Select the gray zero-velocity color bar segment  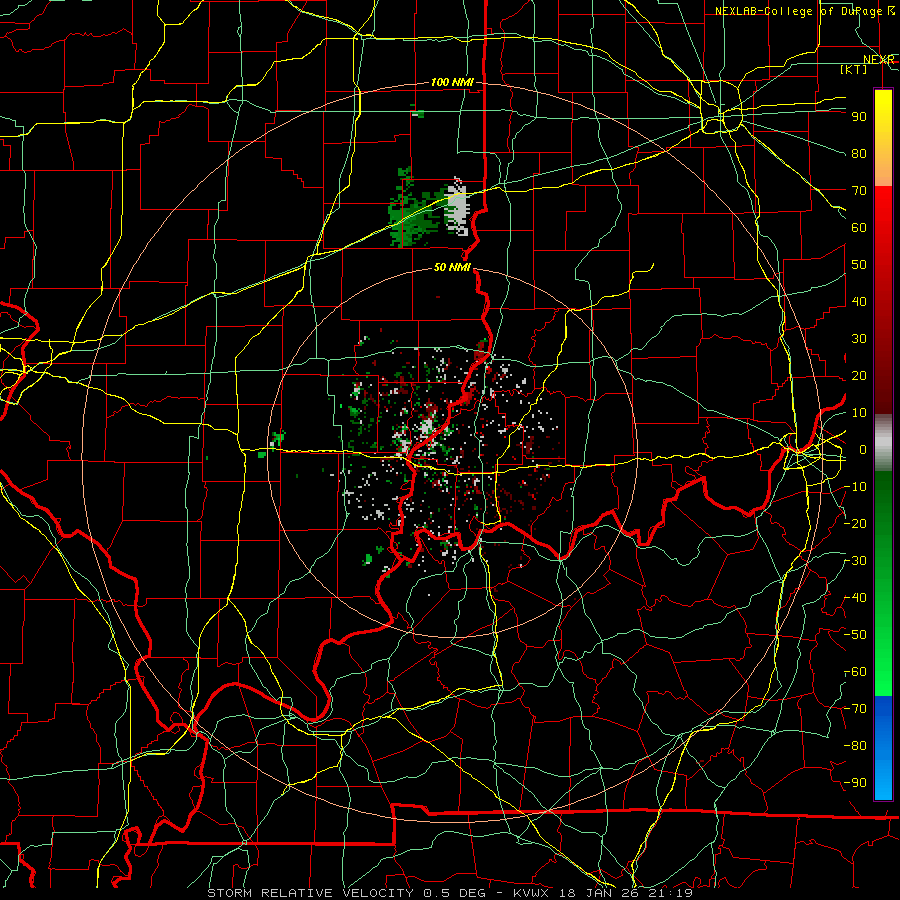point(883,442)
